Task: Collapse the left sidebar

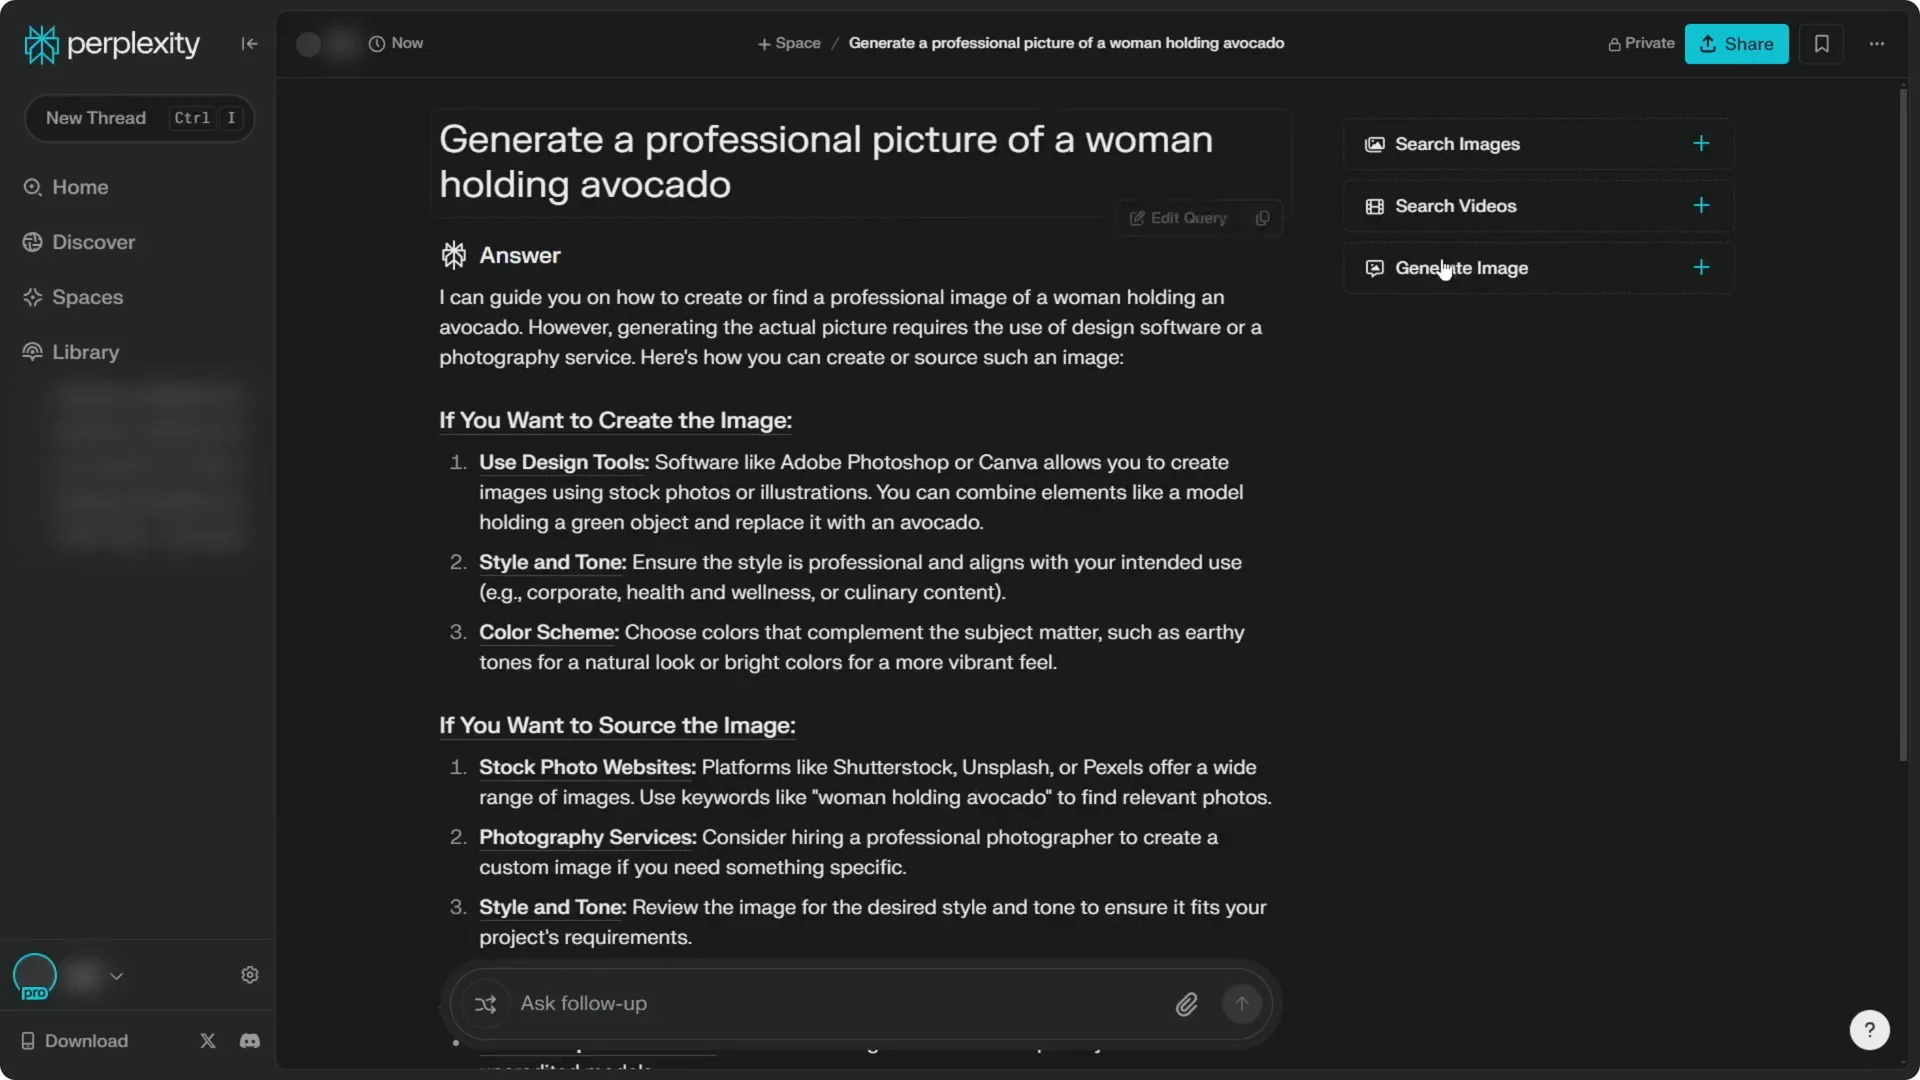Action: (x=249, y=43)
